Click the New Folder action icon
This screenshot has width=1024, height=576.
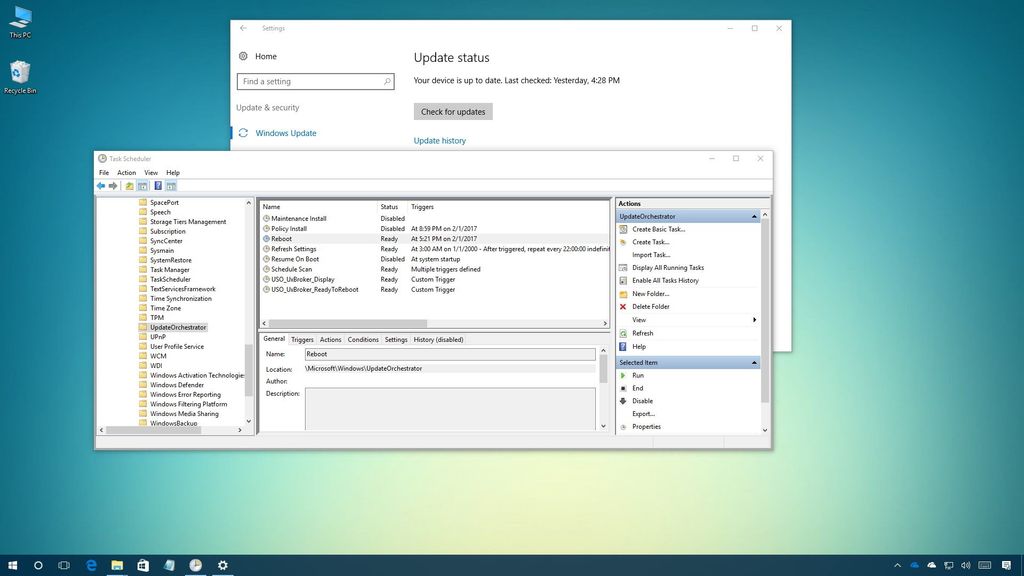tap(623, 293)
